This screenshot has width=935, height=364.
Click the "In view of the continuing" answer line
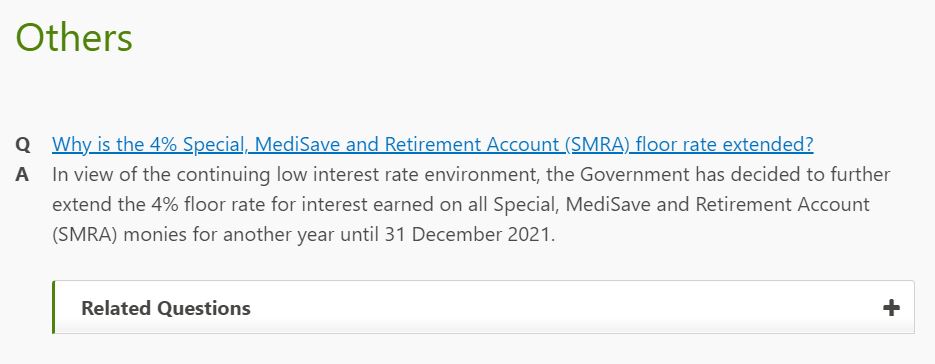click(x=162, y=174)
